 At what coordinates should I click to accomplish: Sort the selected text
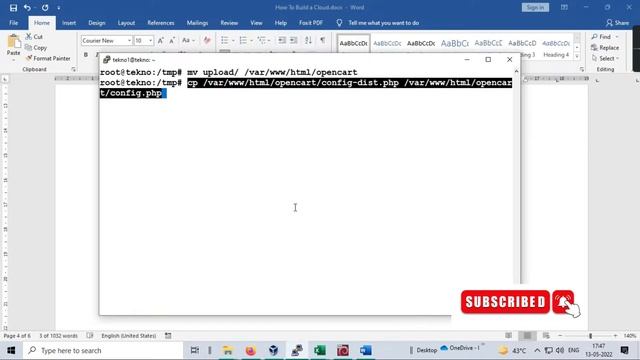308,40
